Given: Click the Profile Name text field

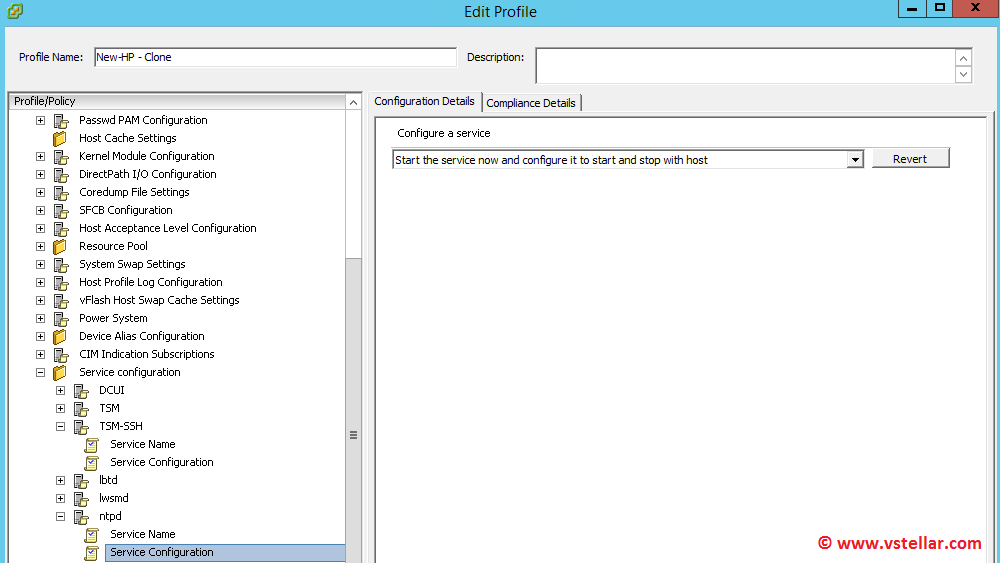Looking at the screenshot, I should pos(275,58).
